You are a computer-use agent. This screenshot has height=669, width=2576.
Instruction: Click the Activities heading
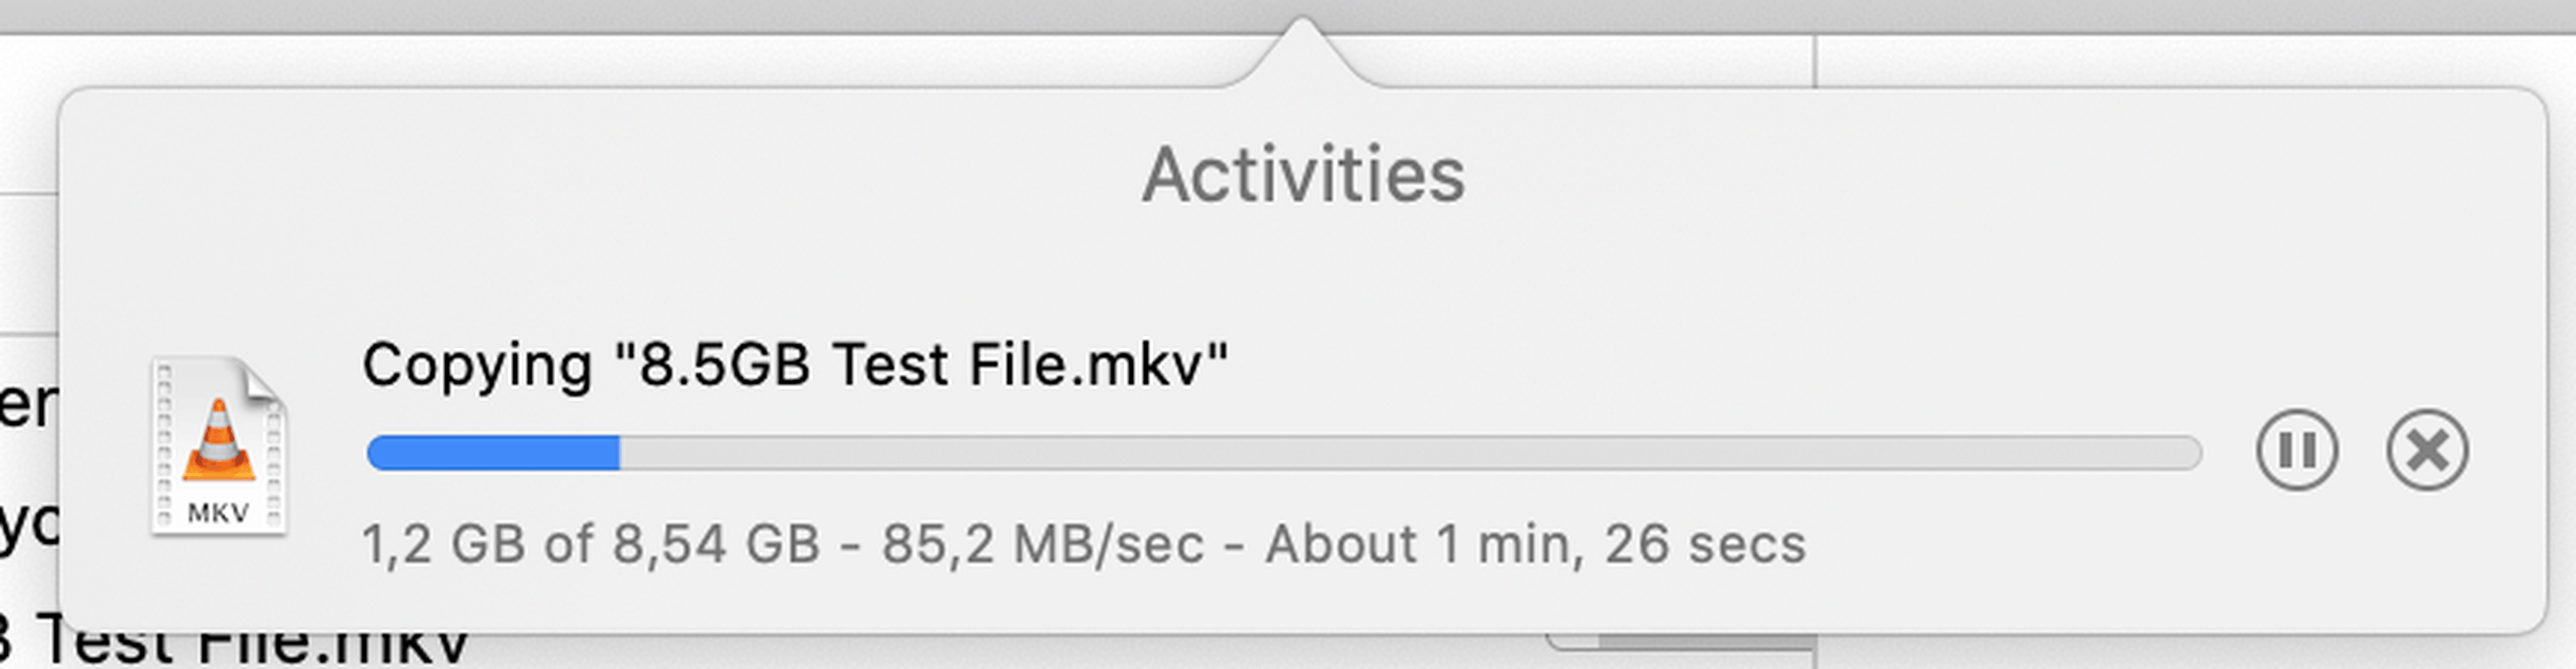(x=1303, y=175)
